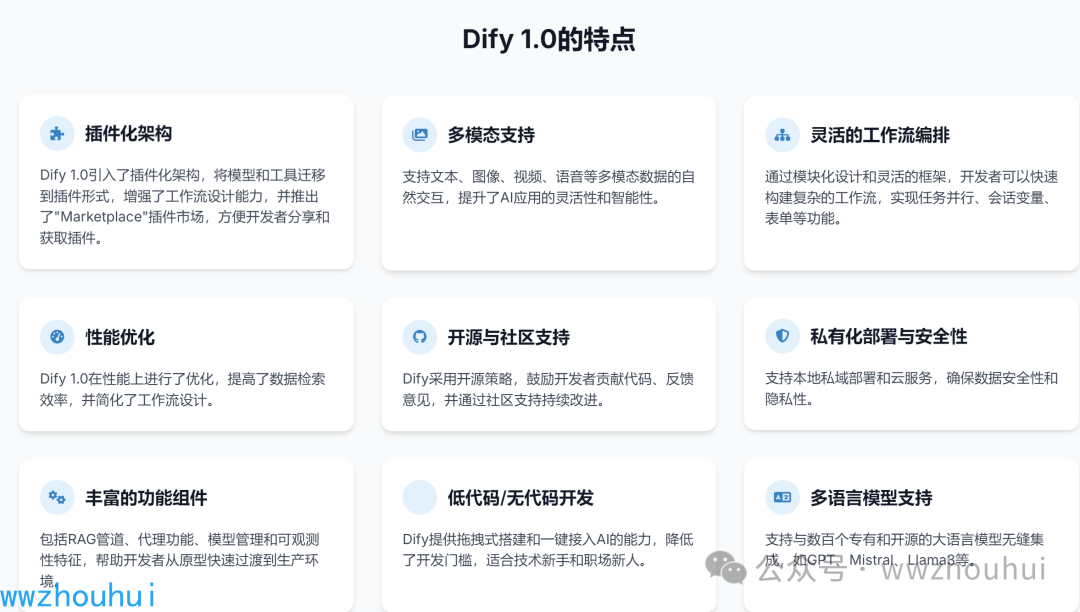
Task: Click the shield icon beside 私有化部署与安全性
Action: [782, 337]
